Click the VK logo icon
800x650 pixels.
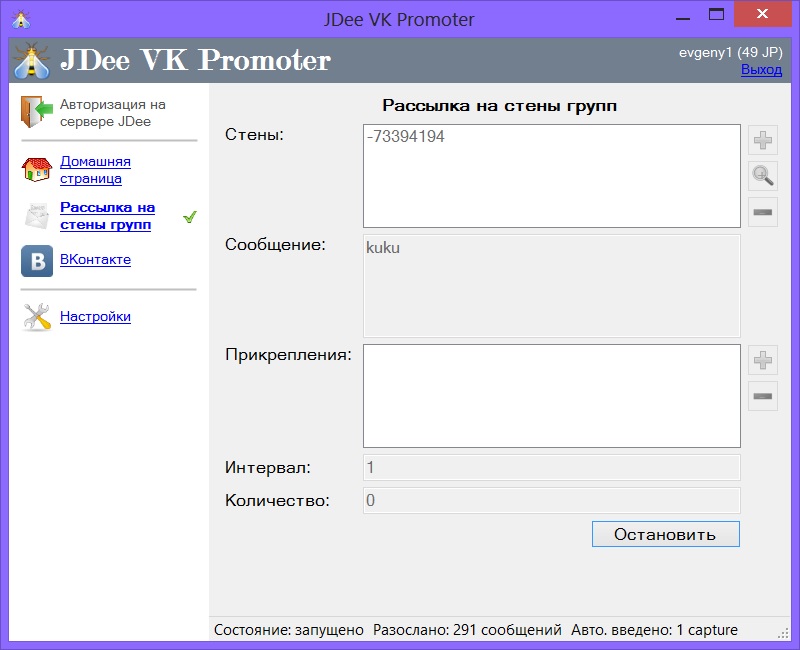[x=37, y=261]
